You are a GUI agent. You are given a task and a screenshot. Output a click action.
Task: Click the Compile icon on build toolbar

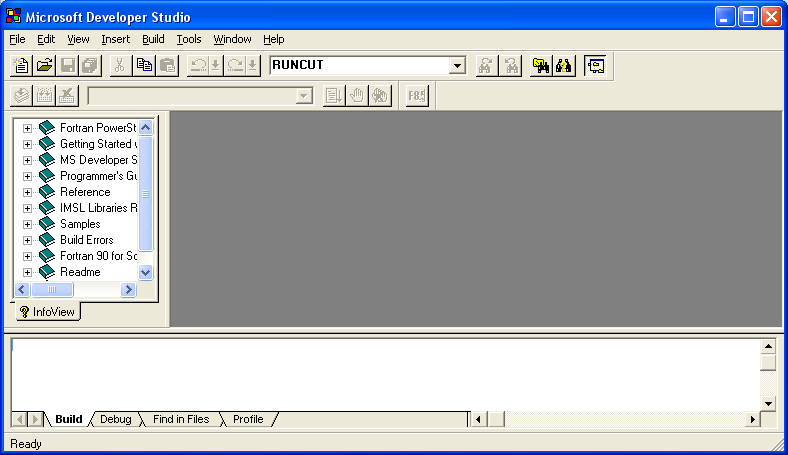pyautogui.click(x=21, y=96)
